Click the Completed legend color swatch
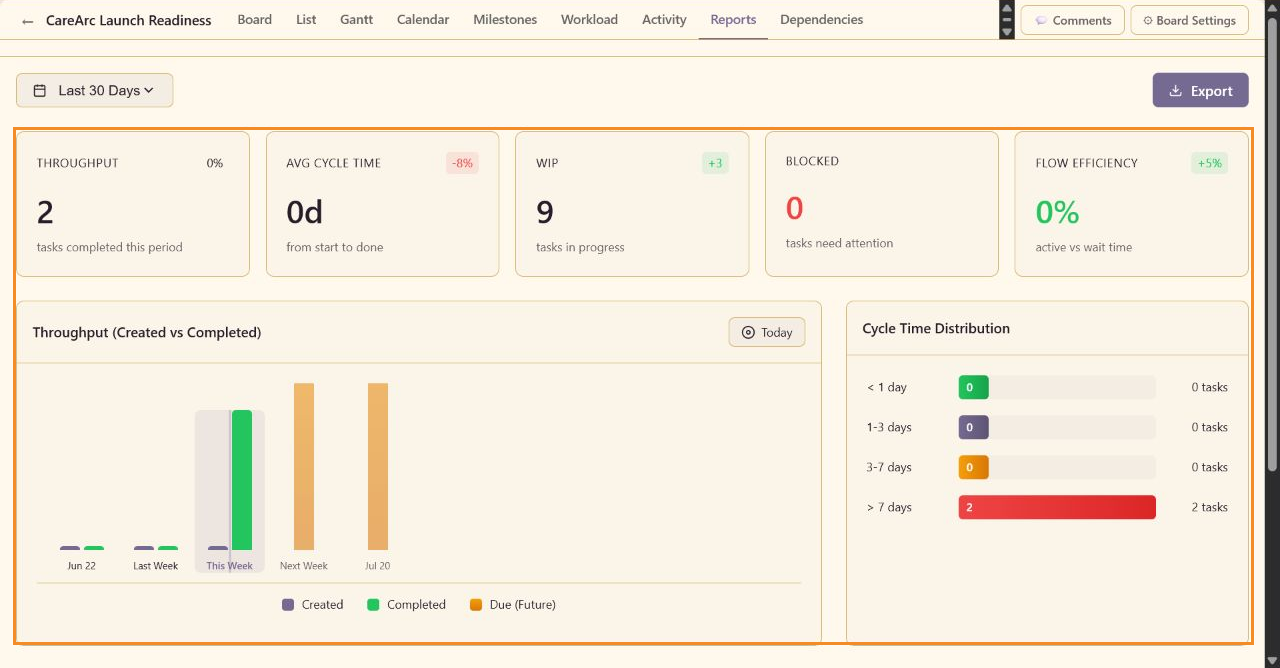The width and height of the screenshot is (1280, 668). [x=373, y=605]
